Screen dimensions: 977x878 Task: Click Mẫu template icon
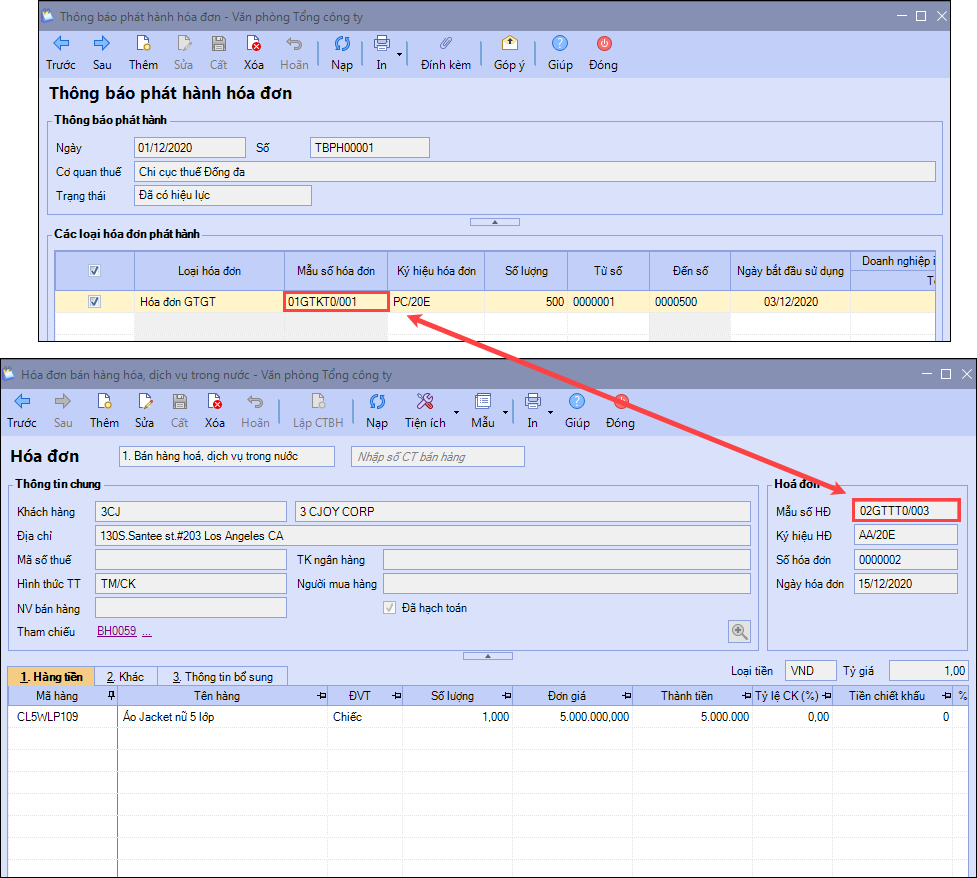pos(483,401)
